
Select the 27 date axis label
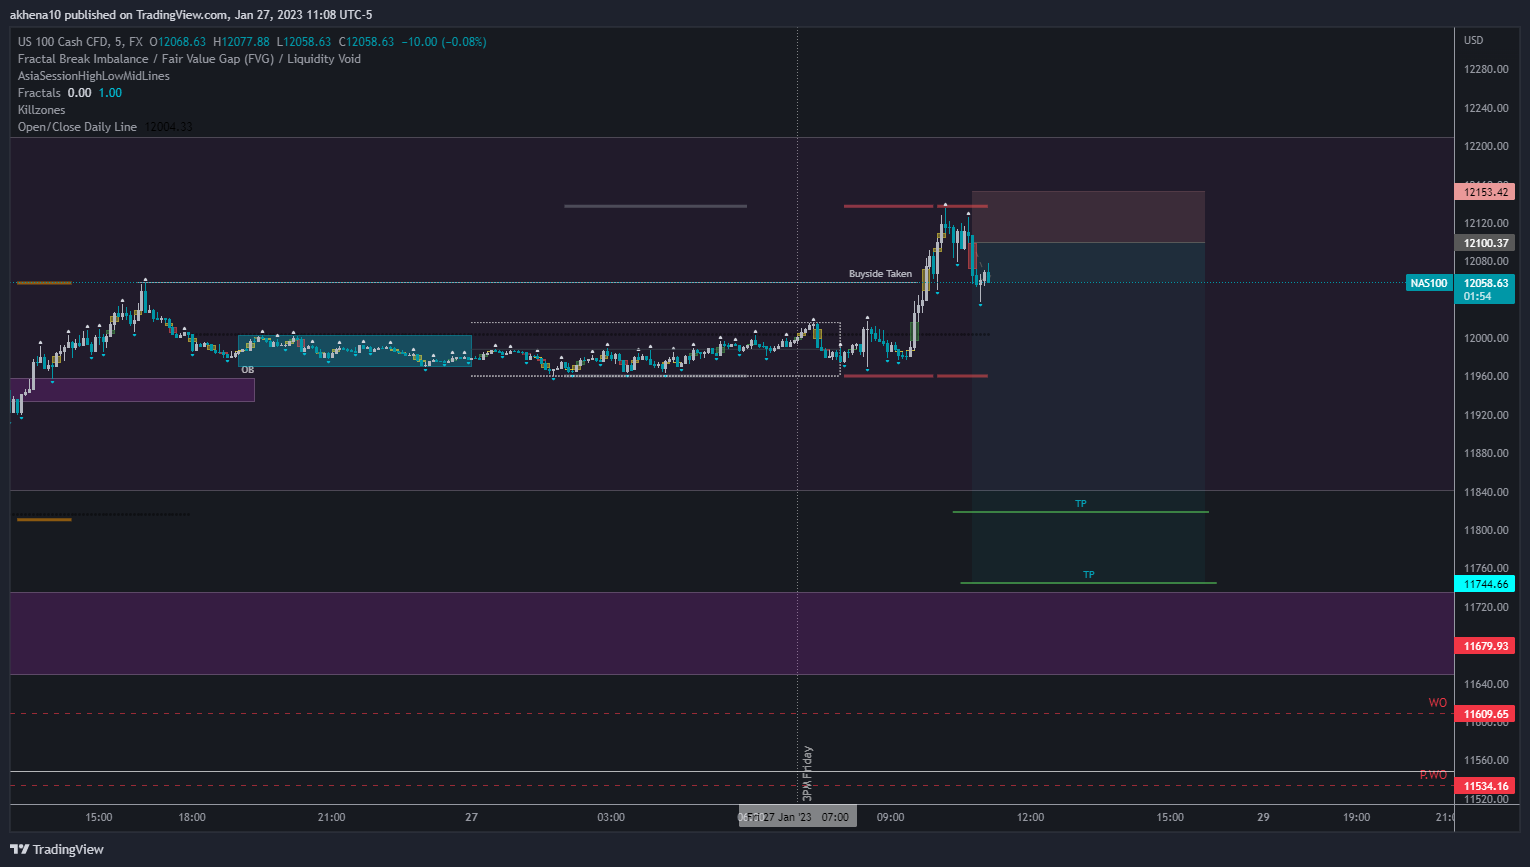pyautogui.click(x=471, y=817)
